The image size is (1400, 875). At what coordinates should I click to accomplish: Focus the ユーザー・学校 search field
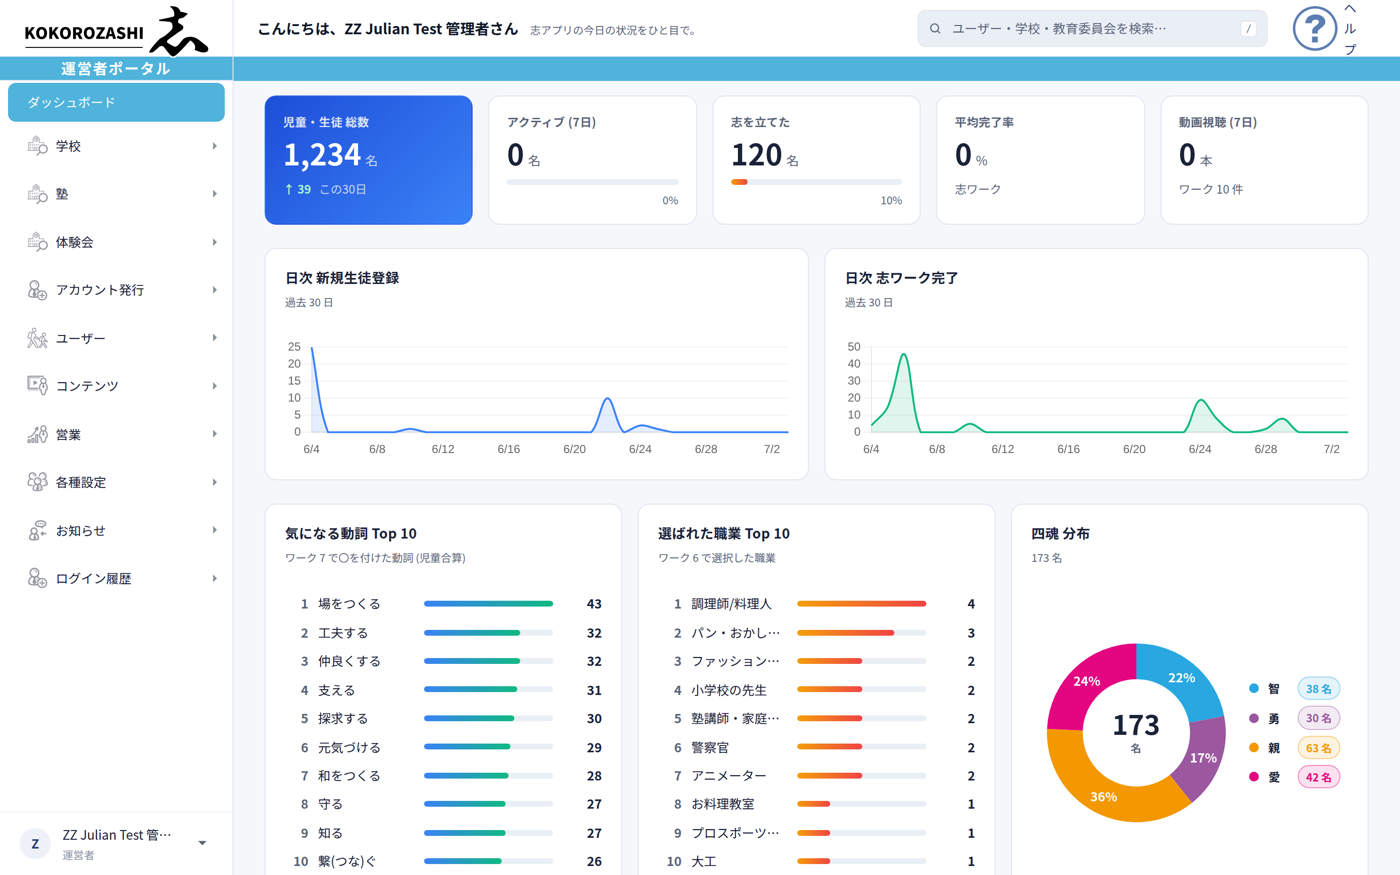tap(1092, 29)
